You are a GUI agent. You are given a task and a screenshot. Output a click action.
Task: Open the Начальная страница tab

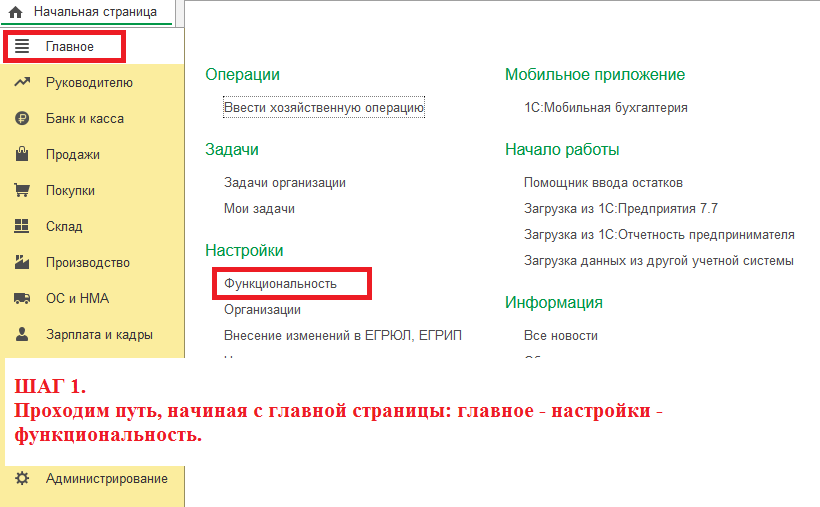coord(87,12)
